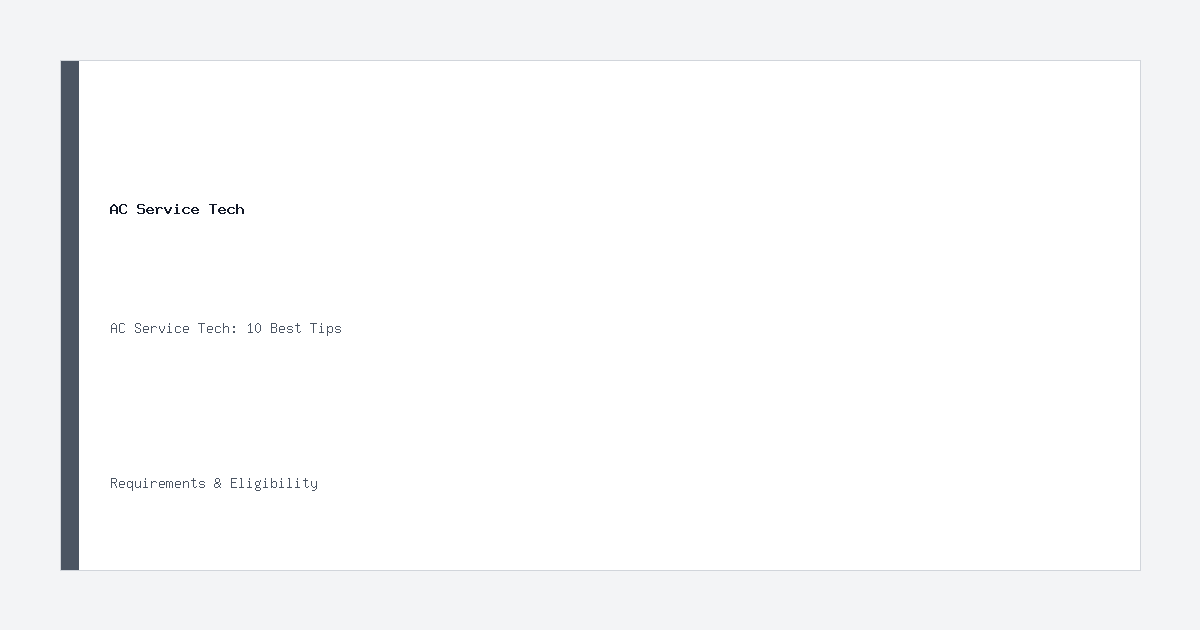The width and height of the screenshot is (1200, 630).
Task: Open the AC Service Tech: 10 Best Tips text
Action: [x=226, y=328]
